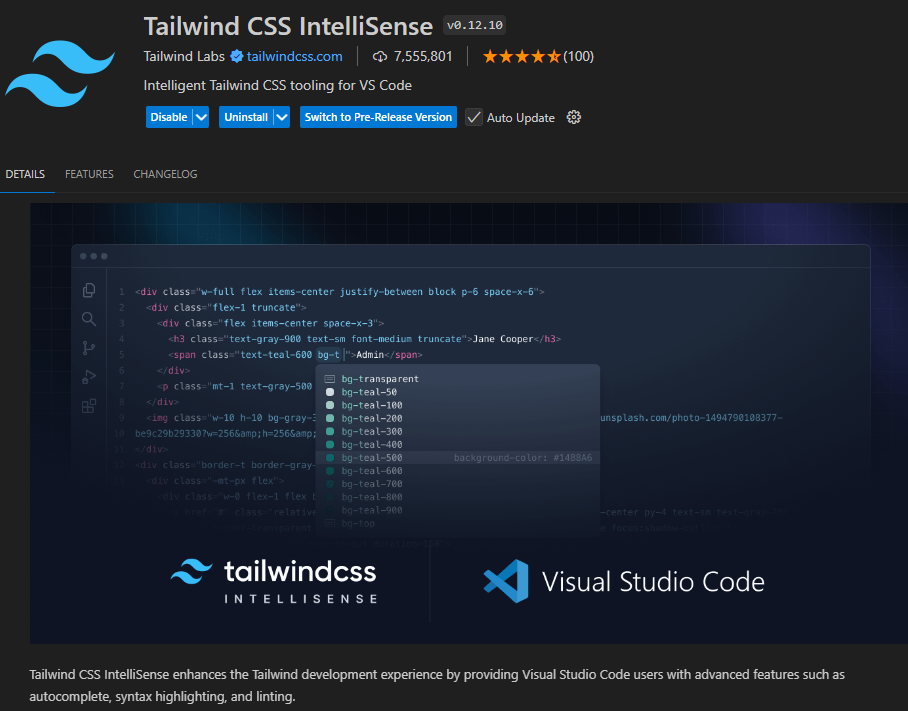Click the Tailwind CSS extension logo

tap(60, 74)
